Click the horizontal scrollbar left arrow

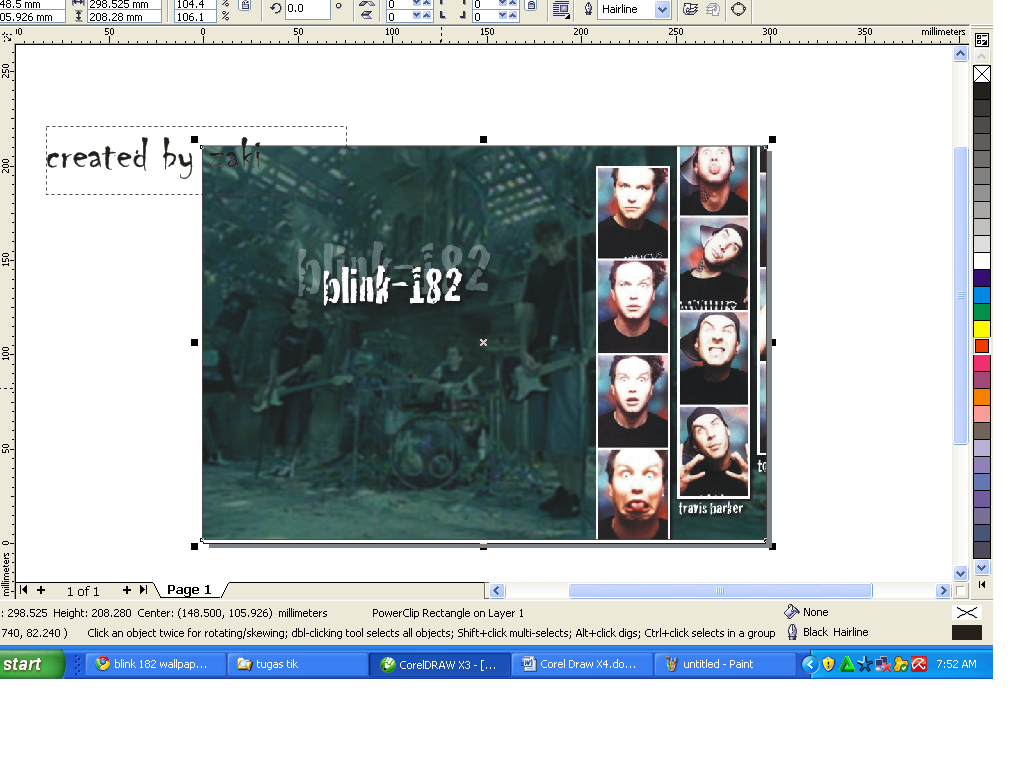[x=497, y=590]
